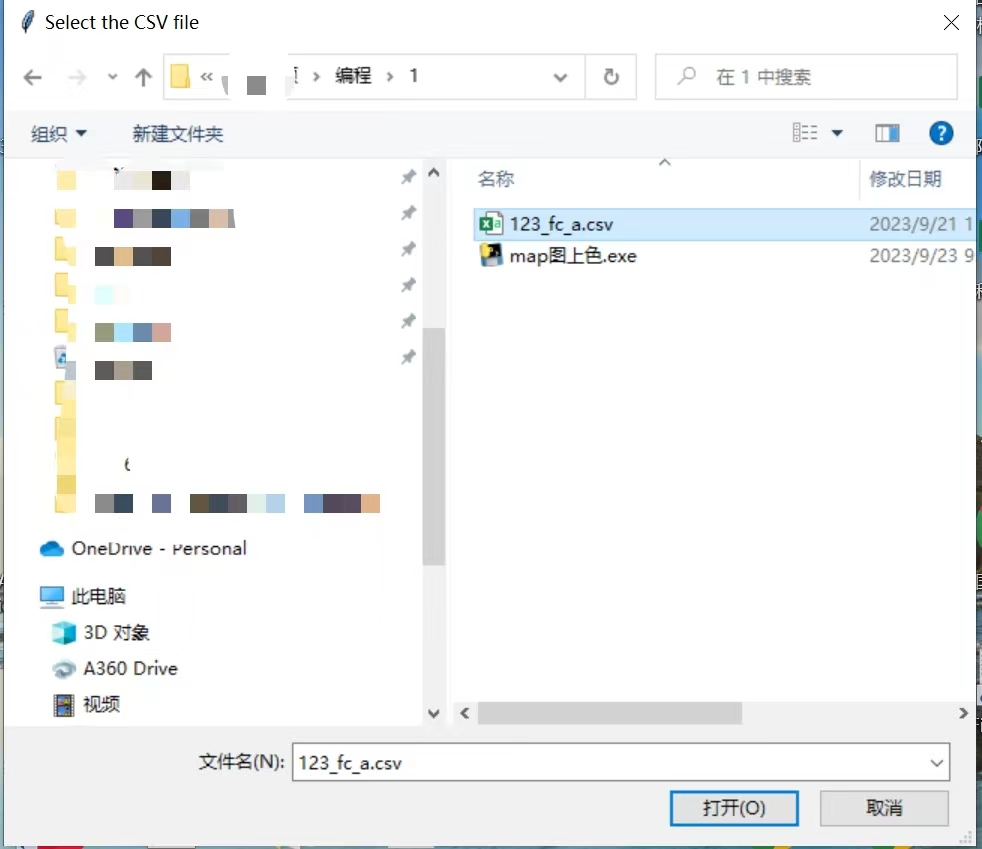Select OneDrive - Personal in the sidebar
This screenshot has width=982, height=849.
tap(157, 548)
